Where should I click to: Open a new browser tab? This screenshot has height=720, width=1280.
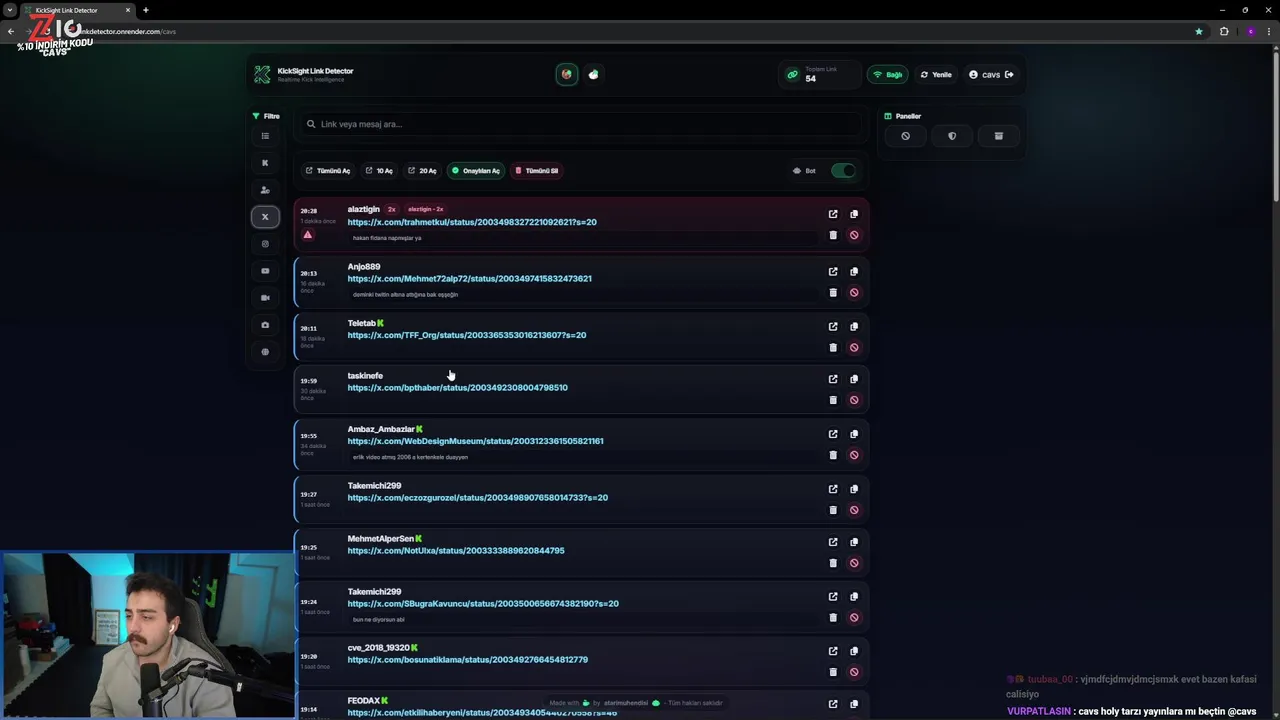(x=145, y=10)
